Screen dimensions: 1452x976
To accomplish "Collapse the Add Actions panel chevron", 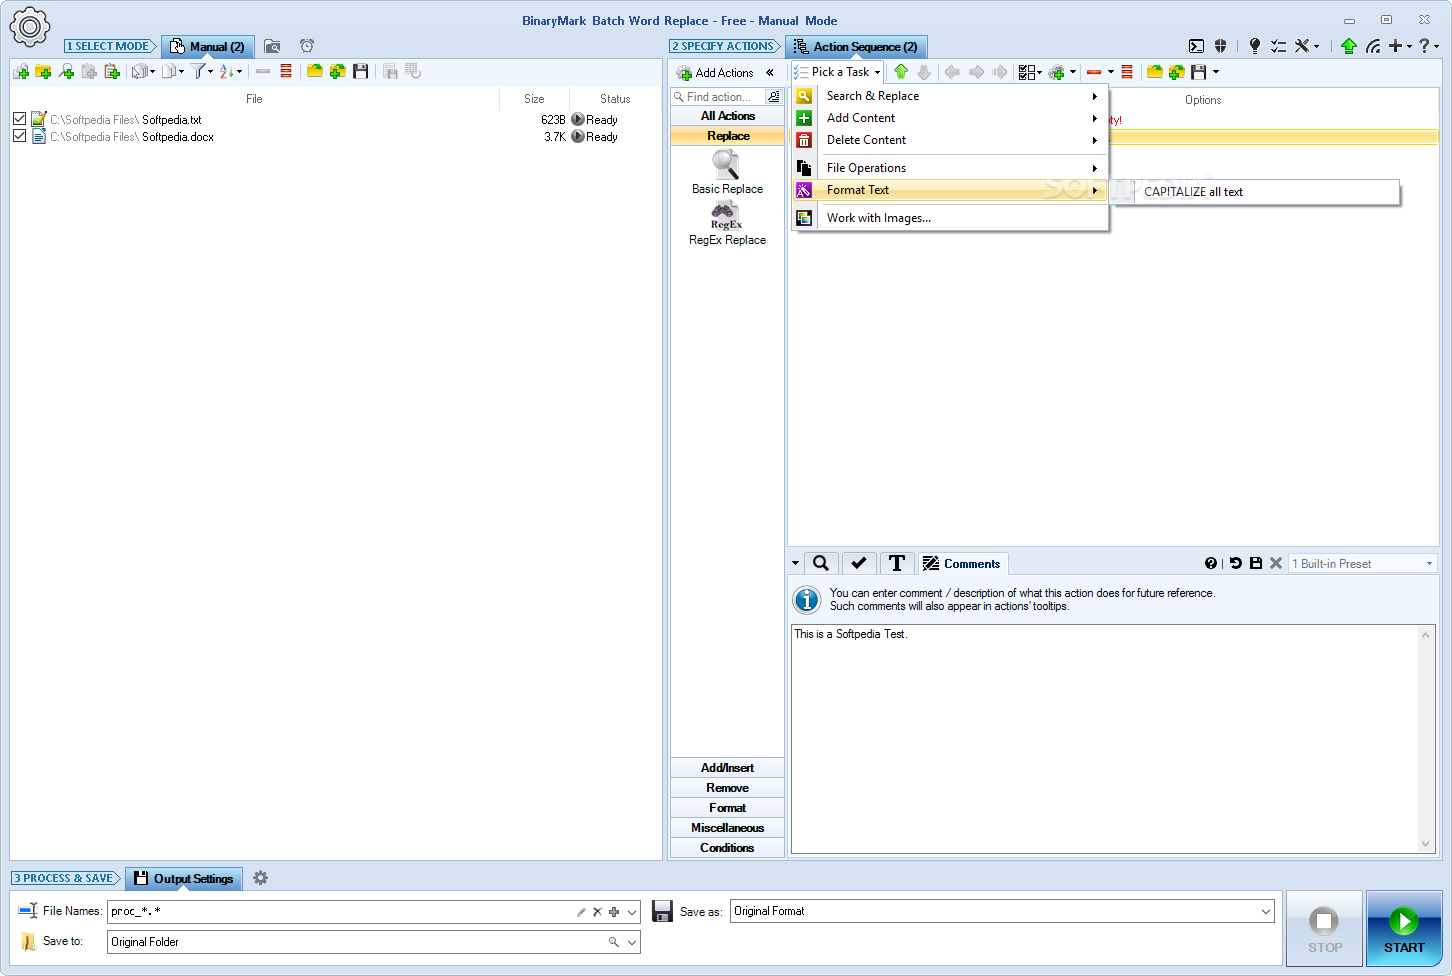I will coord(770,73).
